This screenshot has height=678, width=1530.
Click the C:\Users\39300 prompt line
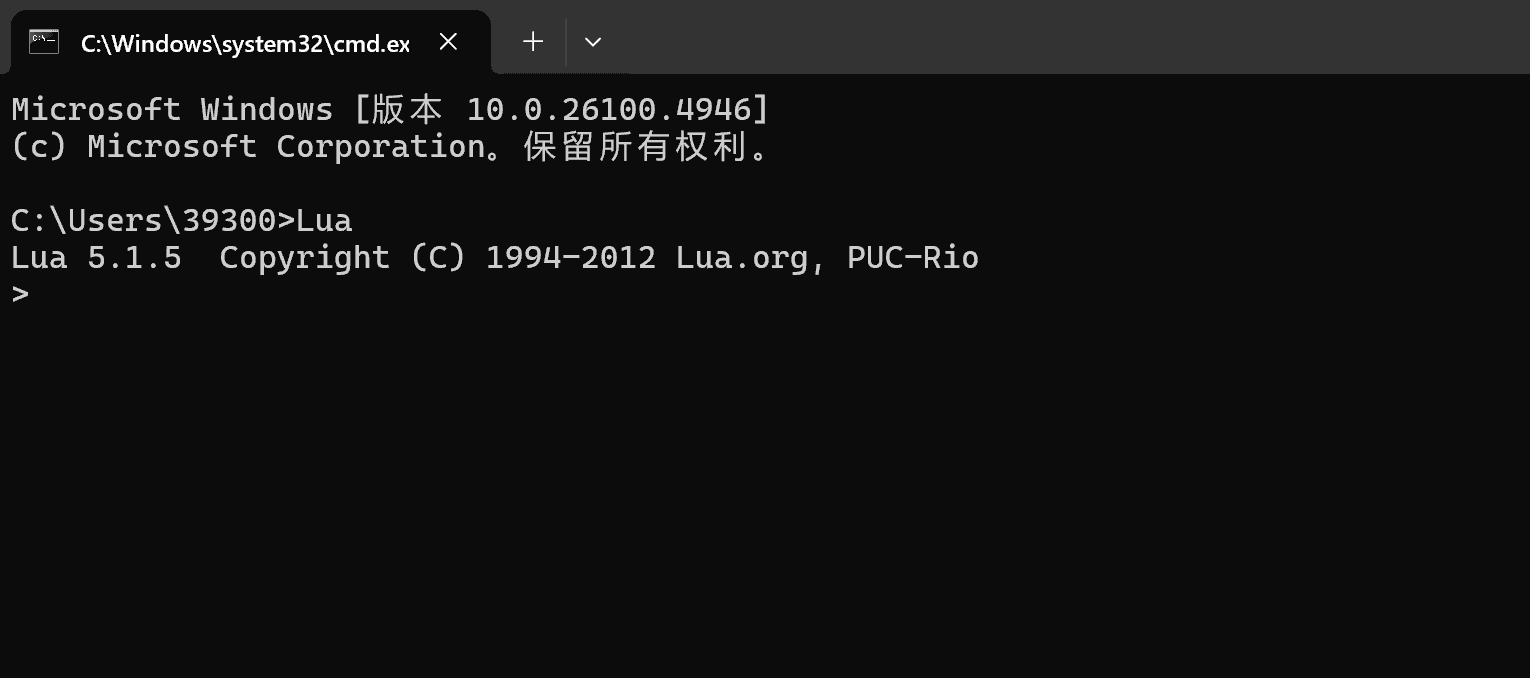[182, 220]
